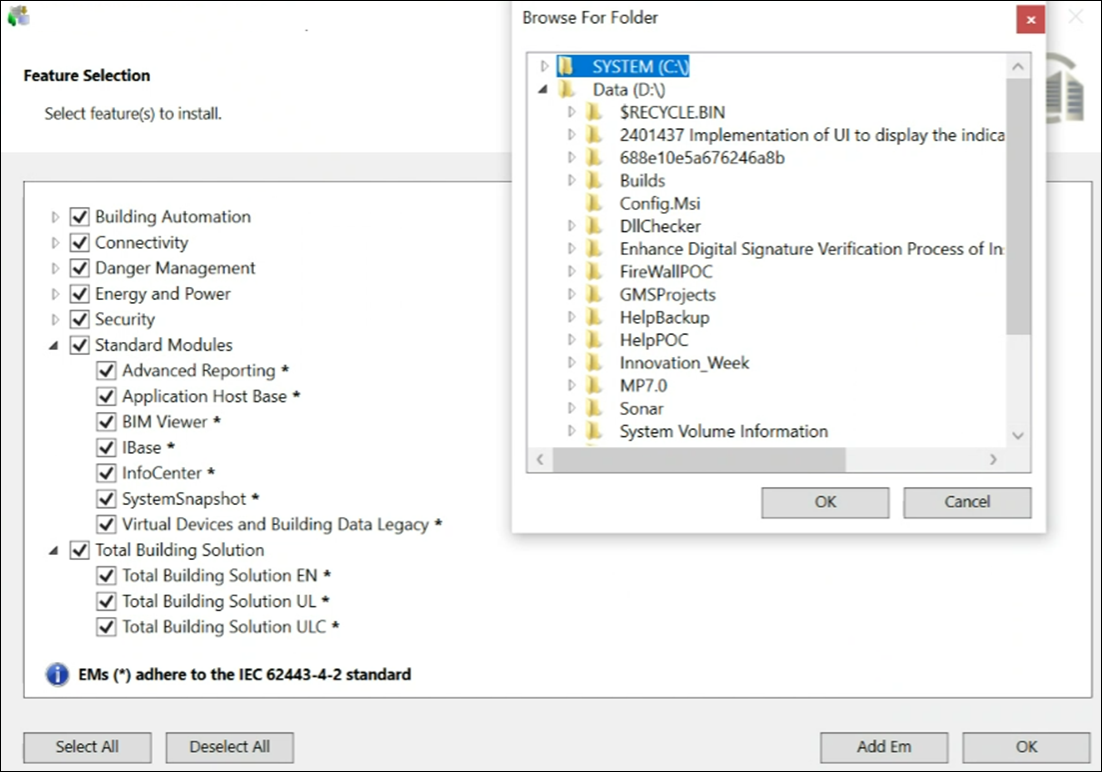Viewport: 1102px width, 772px height.
Task: Uncheck the Building Automation checkbox
Action: tap(80, 217)
